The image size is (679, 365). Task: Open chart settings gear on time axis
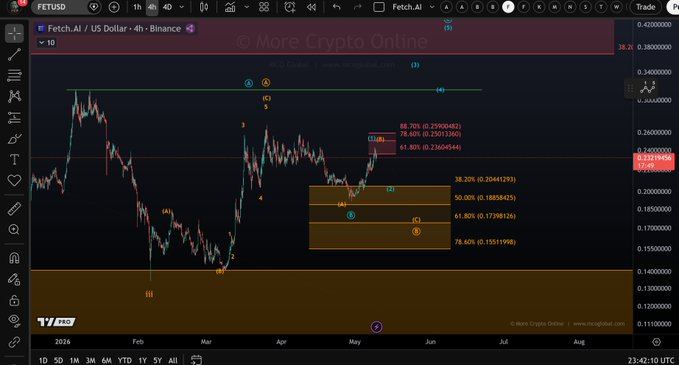pos(656,342)
